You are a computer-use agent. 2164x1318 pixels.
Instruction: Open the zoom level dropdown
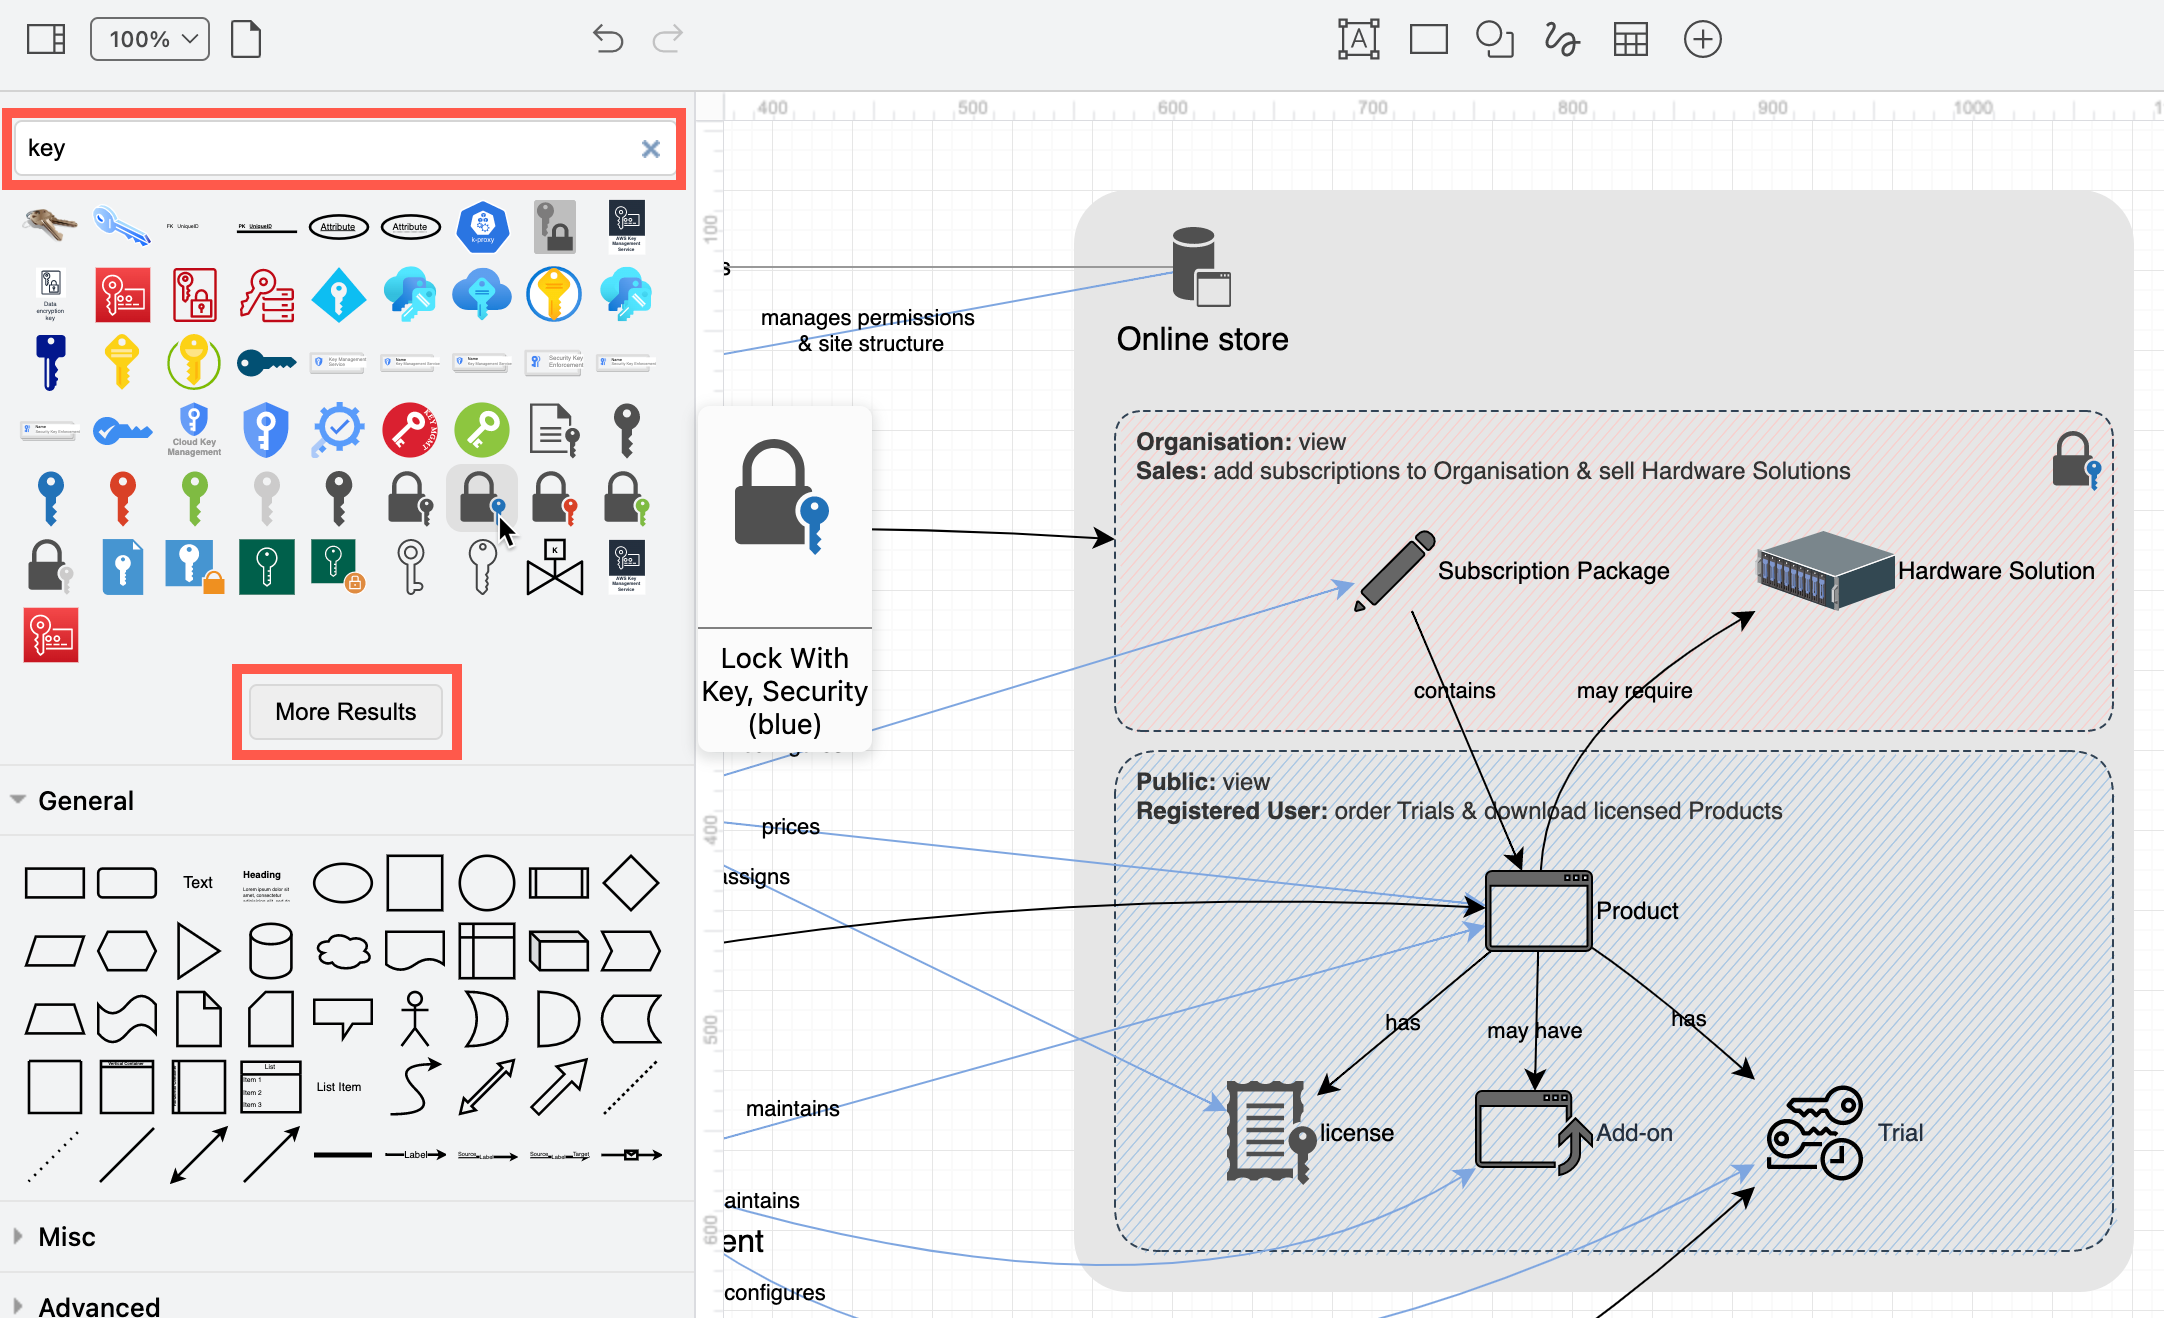pos(149,39)
